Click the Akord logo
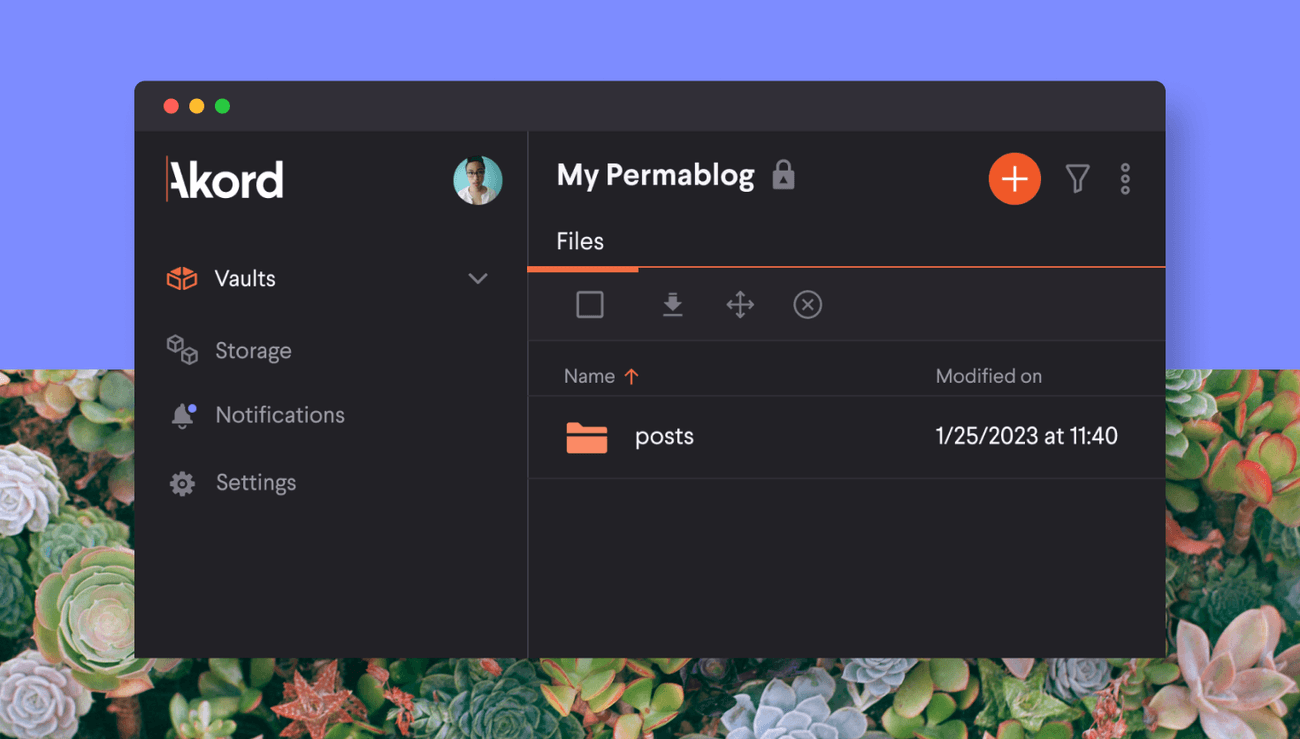Viewport: 1300px width, 739px height. point(225,180)
